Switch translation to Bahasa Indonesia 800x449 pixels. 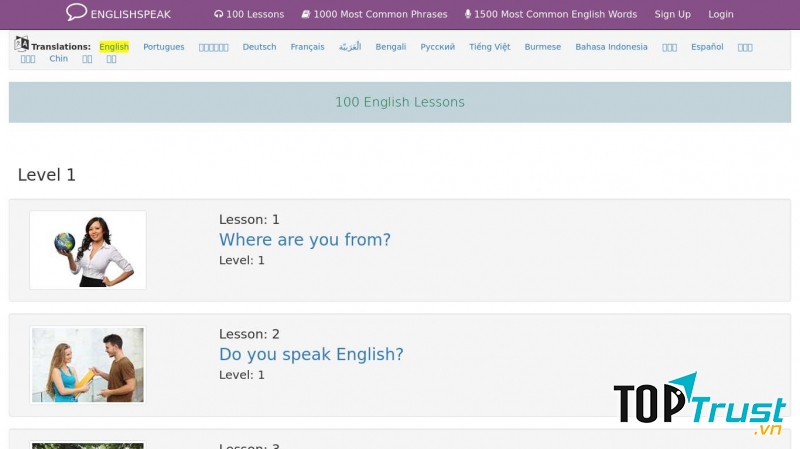click(611, 46)
